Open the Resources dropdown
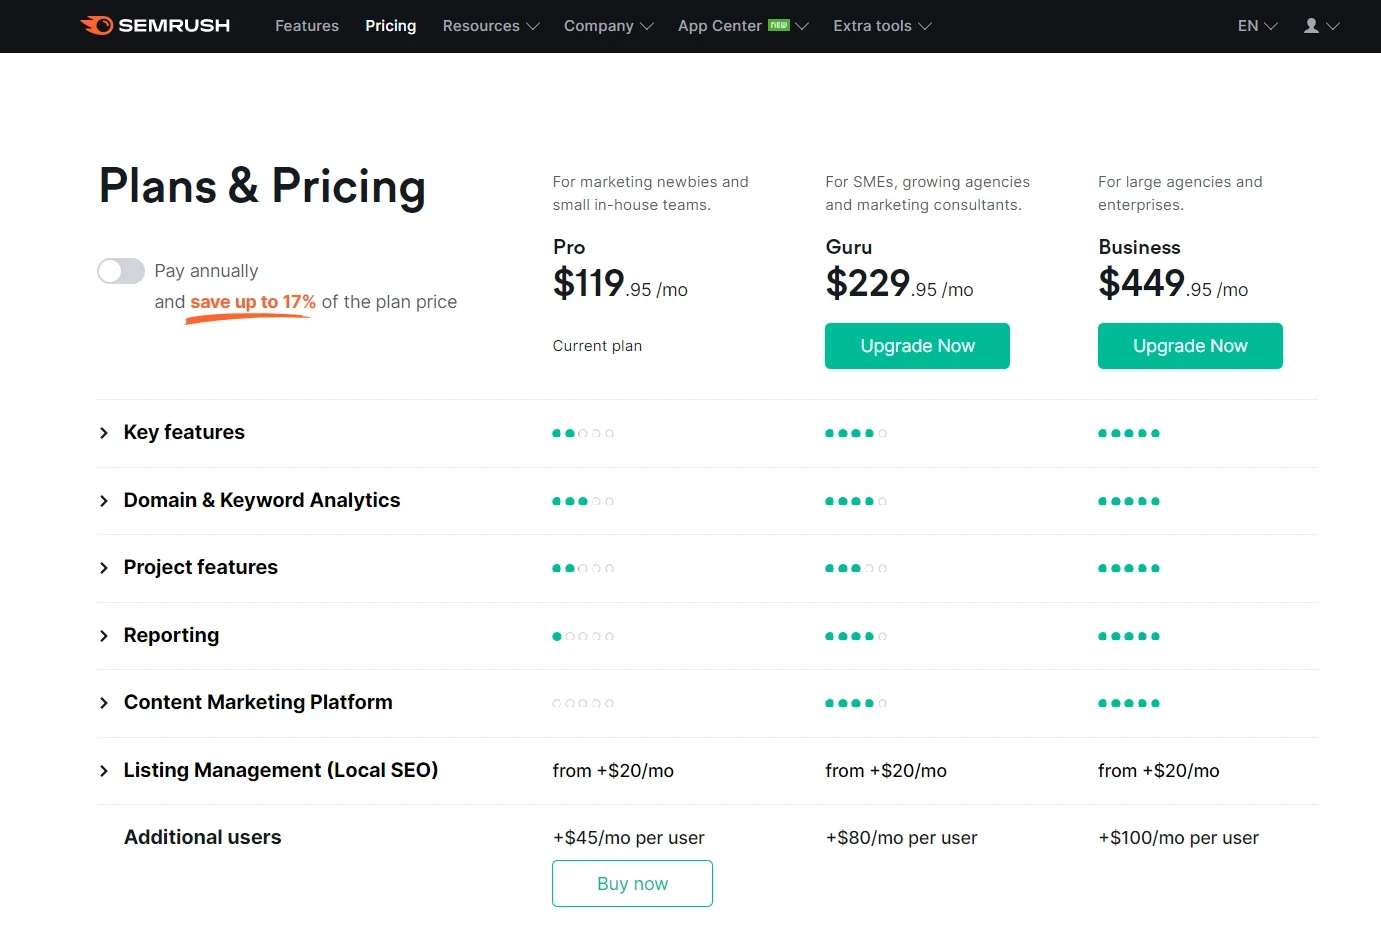 pos(489,26)
